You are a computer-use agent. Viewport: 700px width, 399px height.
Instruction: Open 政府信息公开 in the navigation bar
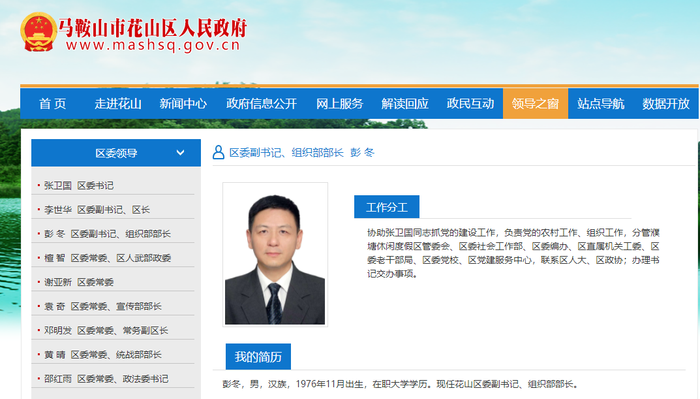point(262,104)
